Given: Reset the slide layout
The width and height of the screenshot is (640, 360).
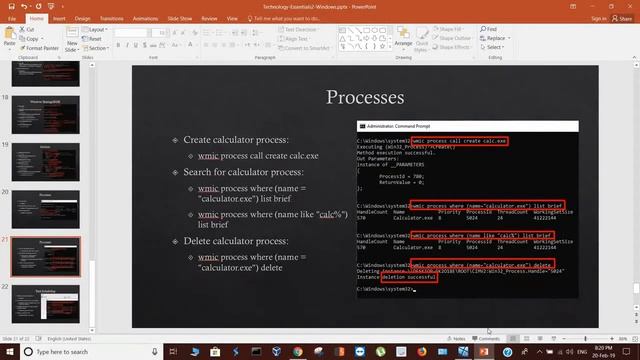Looking at the screenshot, I should click(92, 39).
